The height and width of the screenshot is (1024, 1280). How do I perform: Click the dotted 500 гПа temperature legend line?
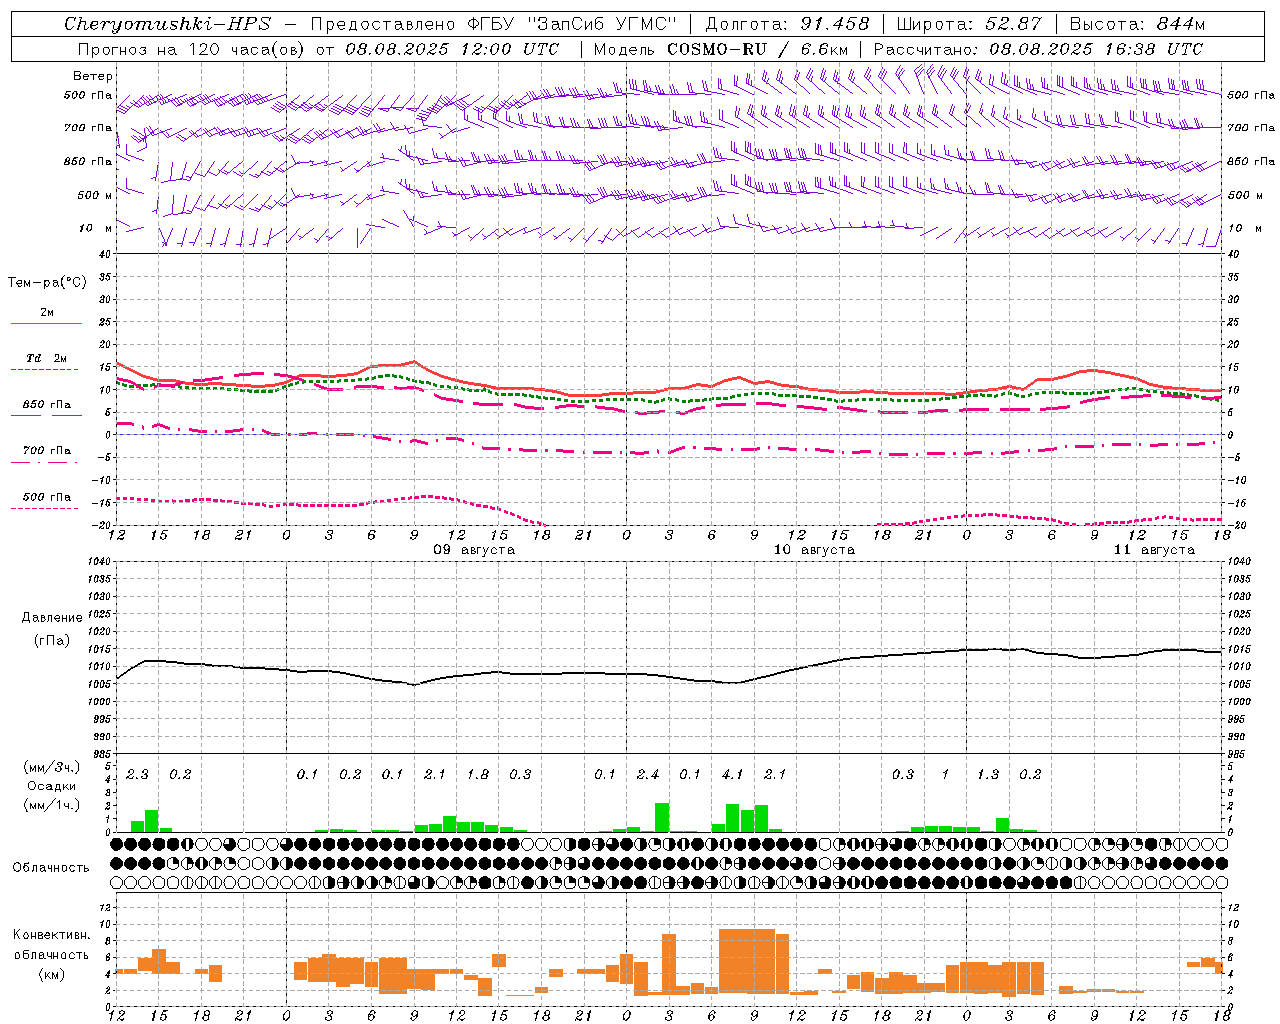point(44,508)
